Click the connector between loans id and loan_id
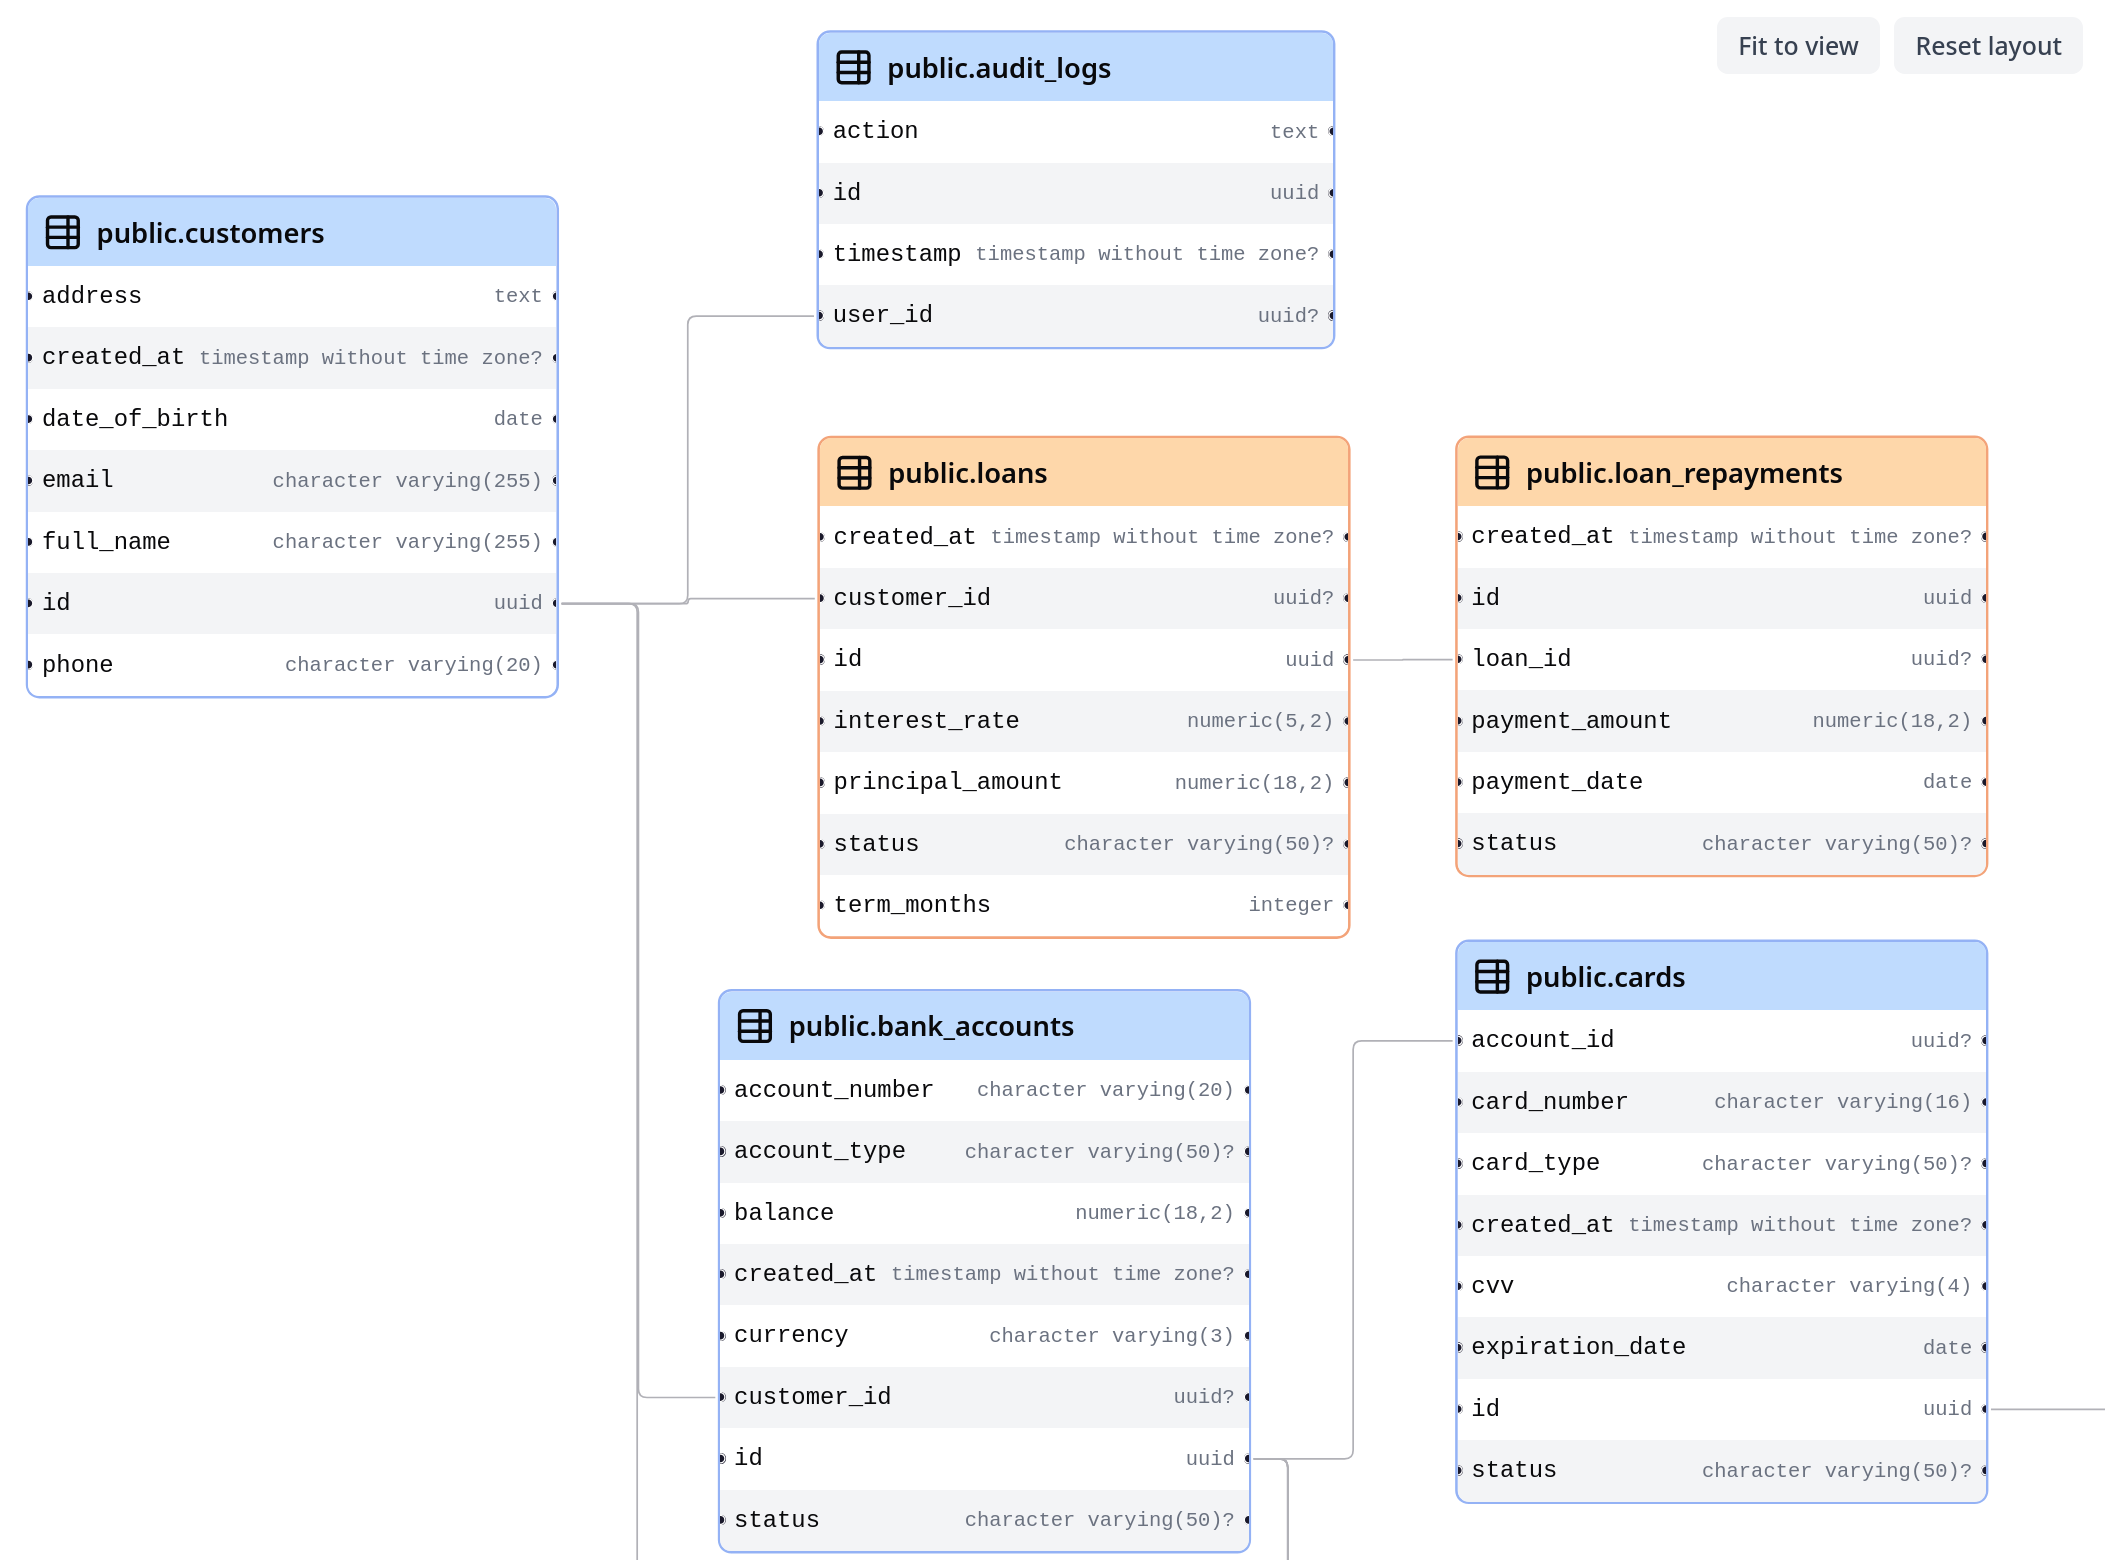Image resolution: width=2105 pixels, height=1560 pixels. click(1401, 660)
